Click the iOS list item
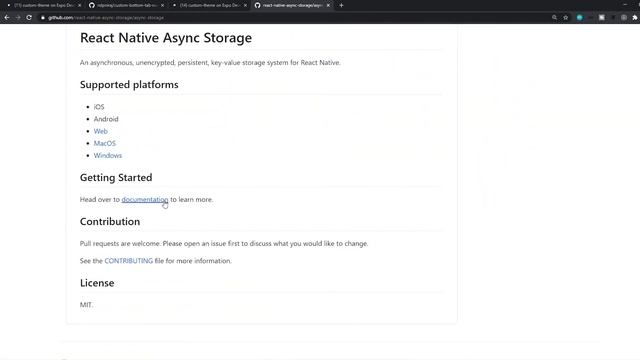Viewport: 640px width, 360px height. pyautogui.click(x=99, y=107)
